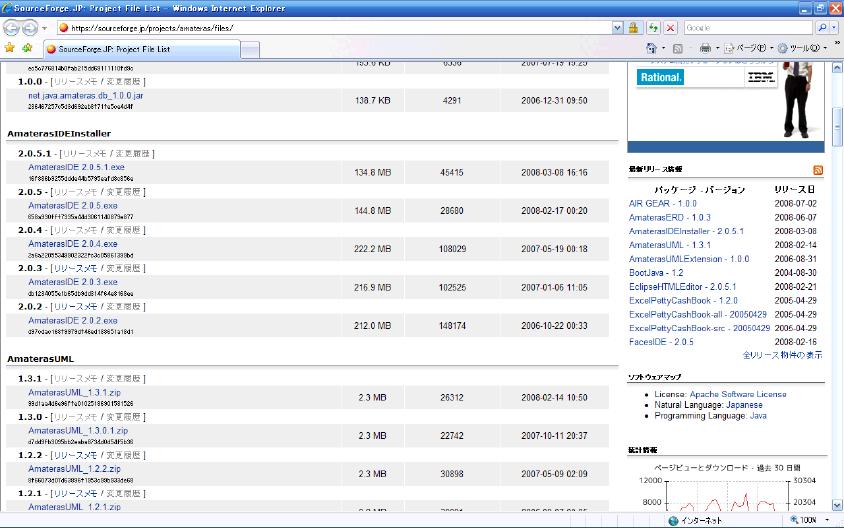Screen dimensions: 844x528
Task: Go forward with the browser Forward arrow
Action: [x=30, y=27]
